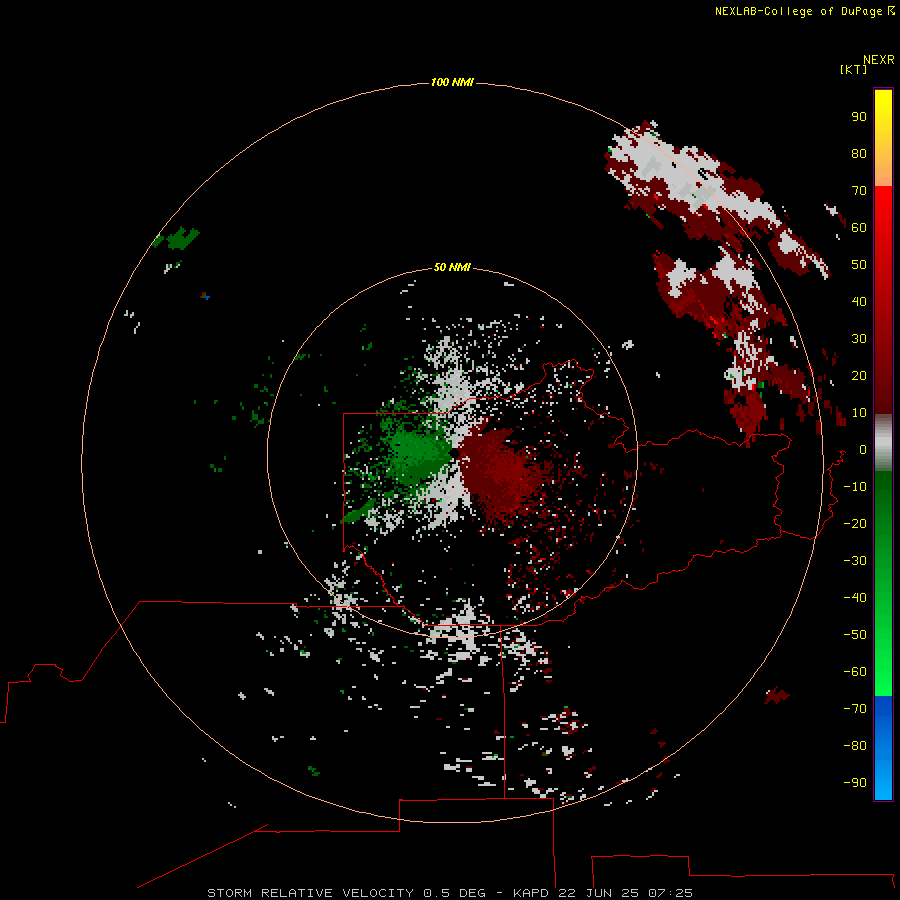
Task: Click the 80 value on velocity scale
Action: tap(859, 153)
